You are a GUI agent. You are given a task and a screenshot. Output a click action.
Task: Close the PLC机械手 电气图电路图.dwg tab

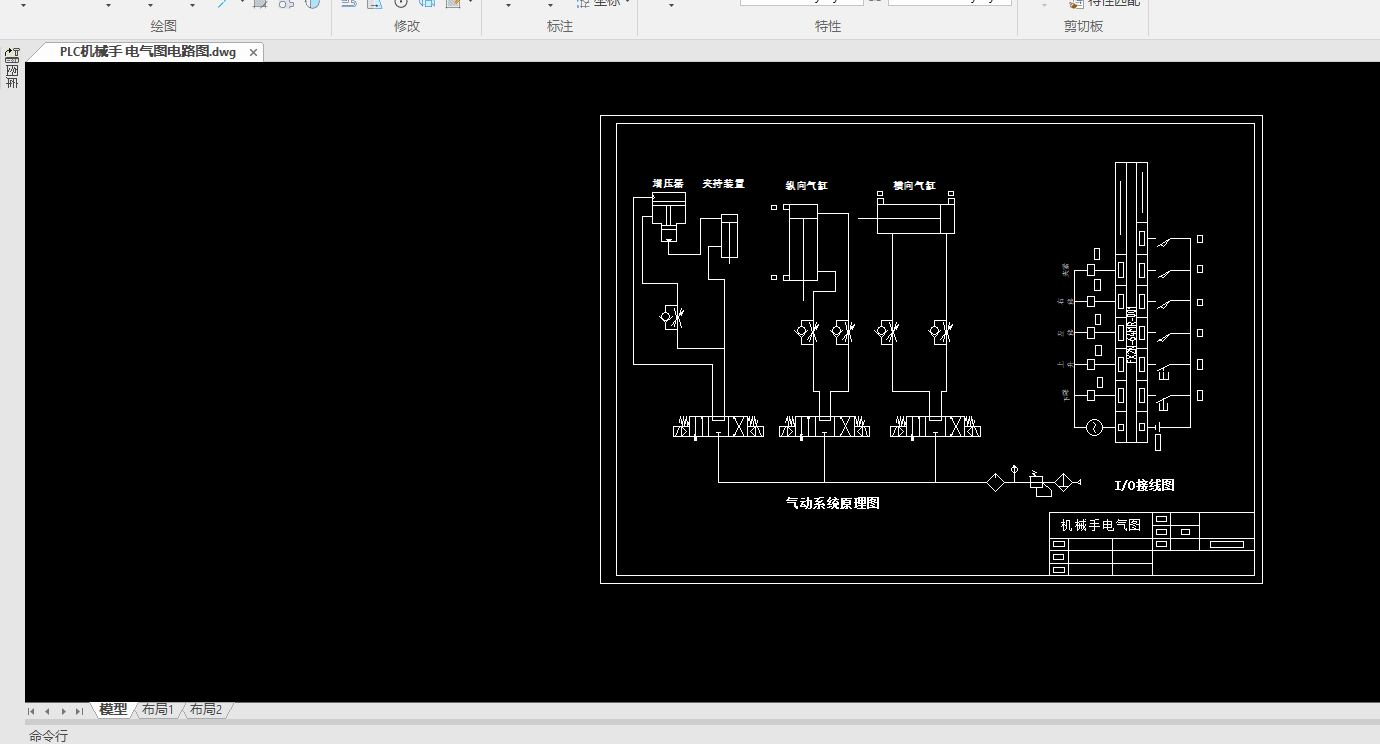pyautogui.click(x=254, y=52)
